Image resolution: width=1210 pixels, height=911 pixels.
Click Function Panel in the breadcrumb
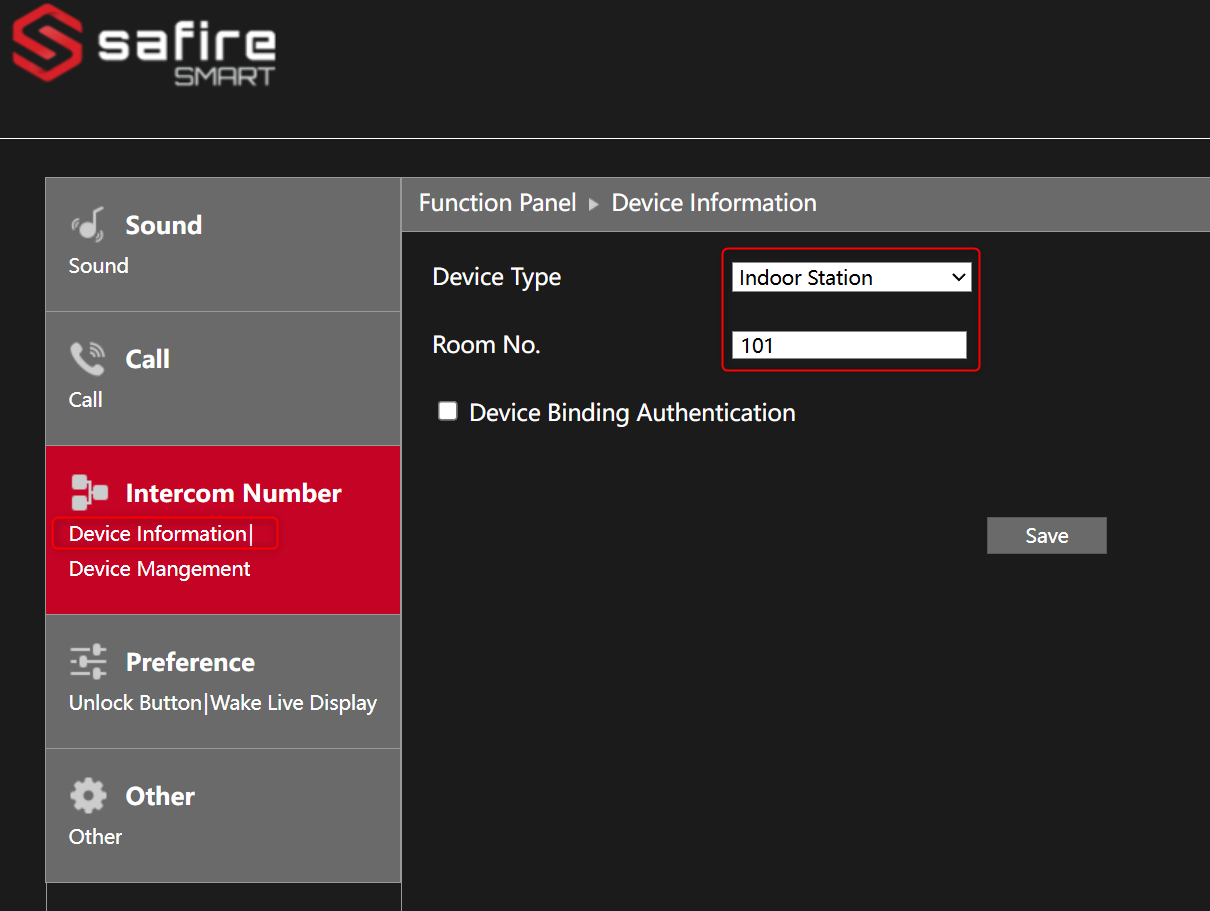click(x=498, y=203)
